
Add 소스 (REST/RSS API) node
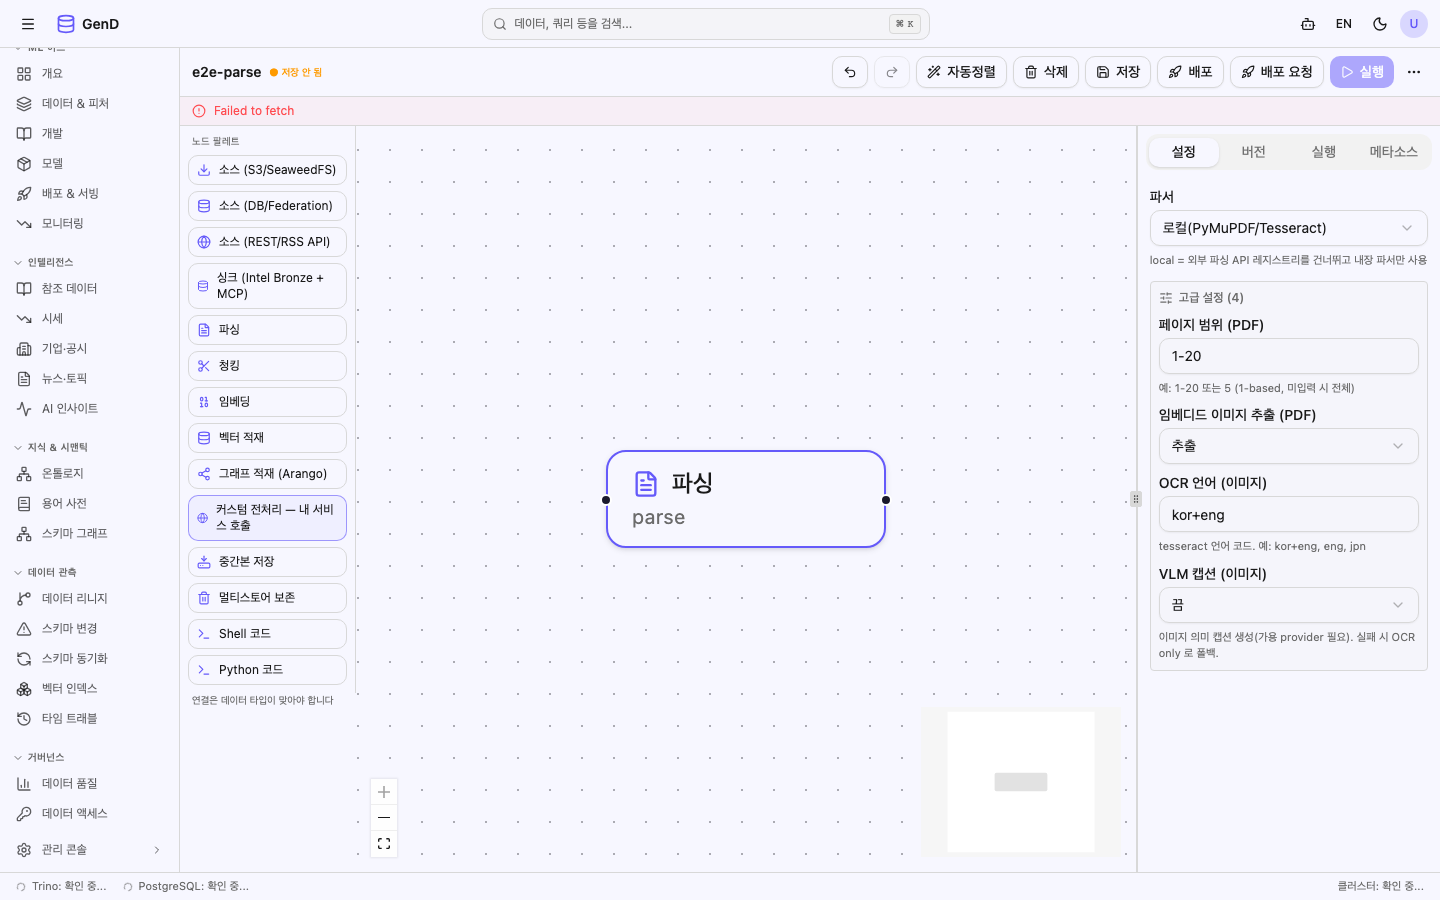pyautogui.click(x=267, y=242)
